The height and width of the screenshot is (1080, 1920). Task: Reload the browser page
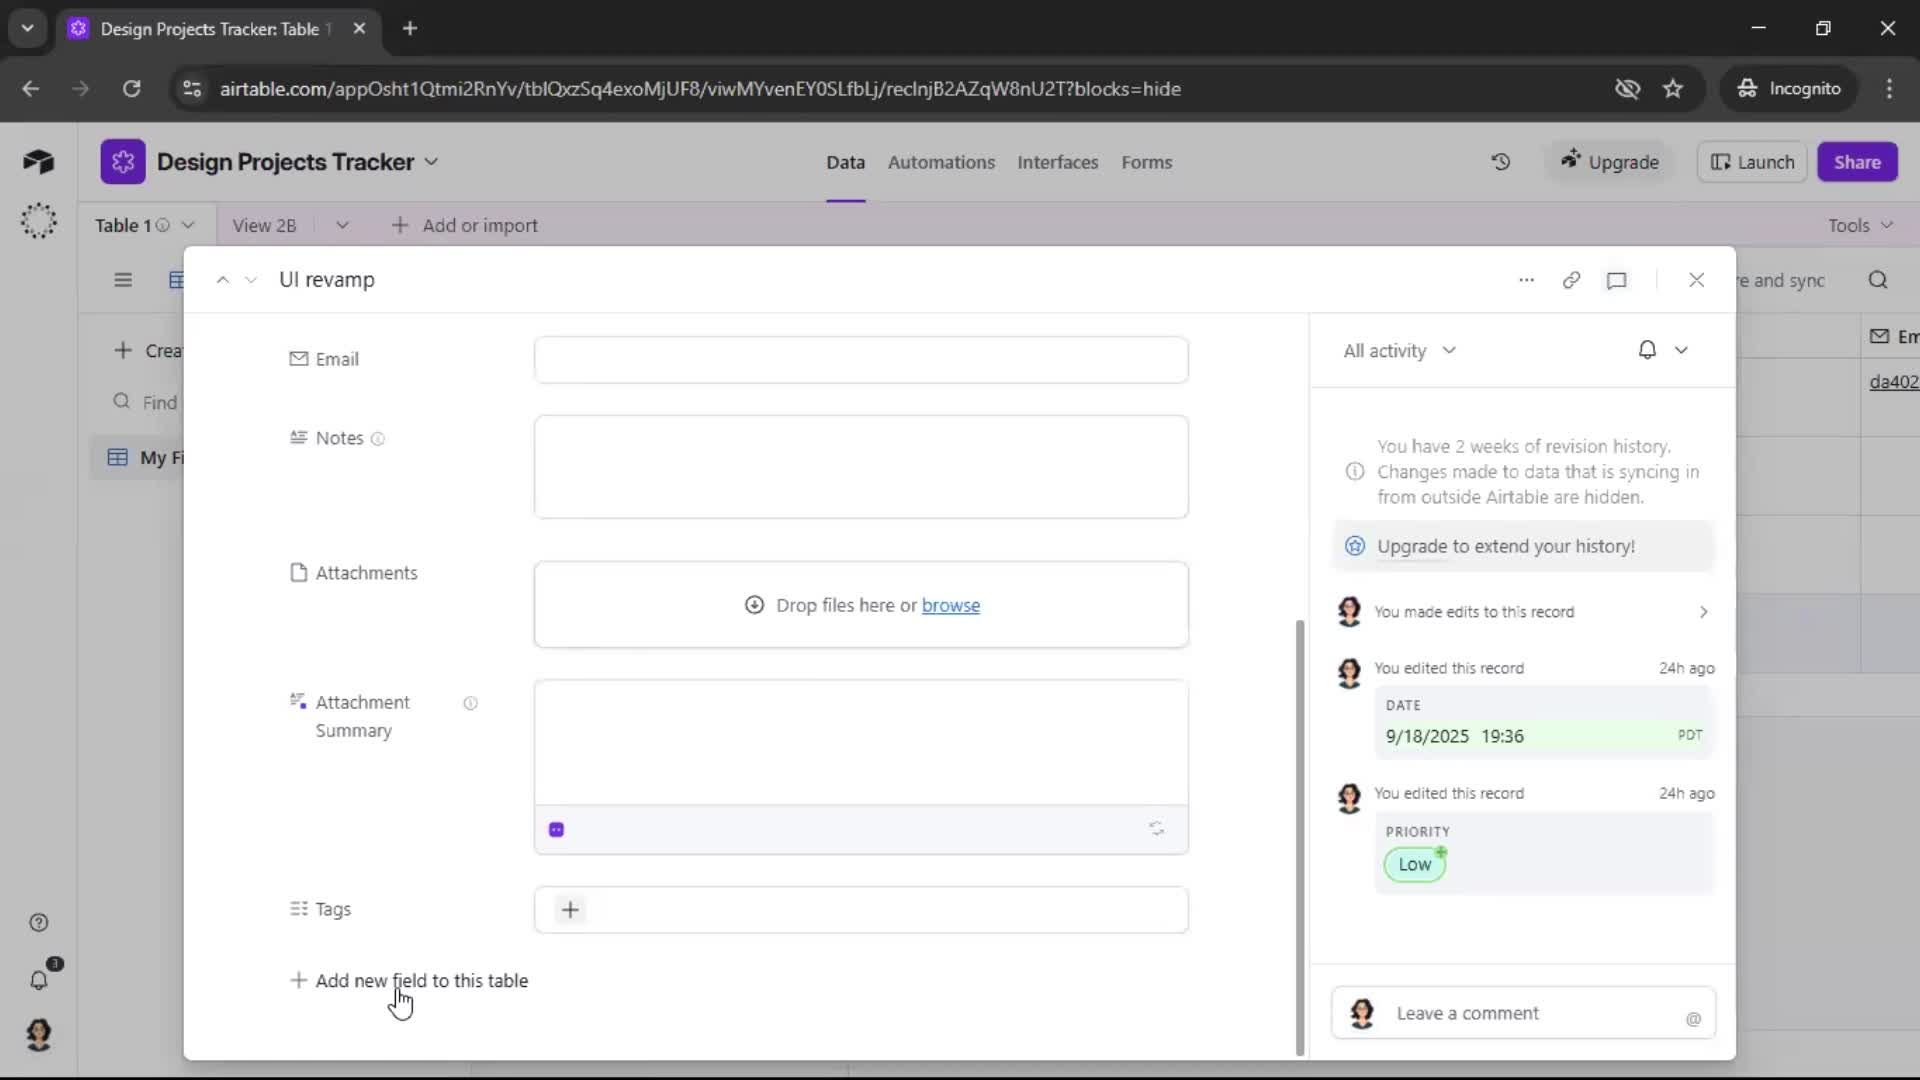pos(131,89)
